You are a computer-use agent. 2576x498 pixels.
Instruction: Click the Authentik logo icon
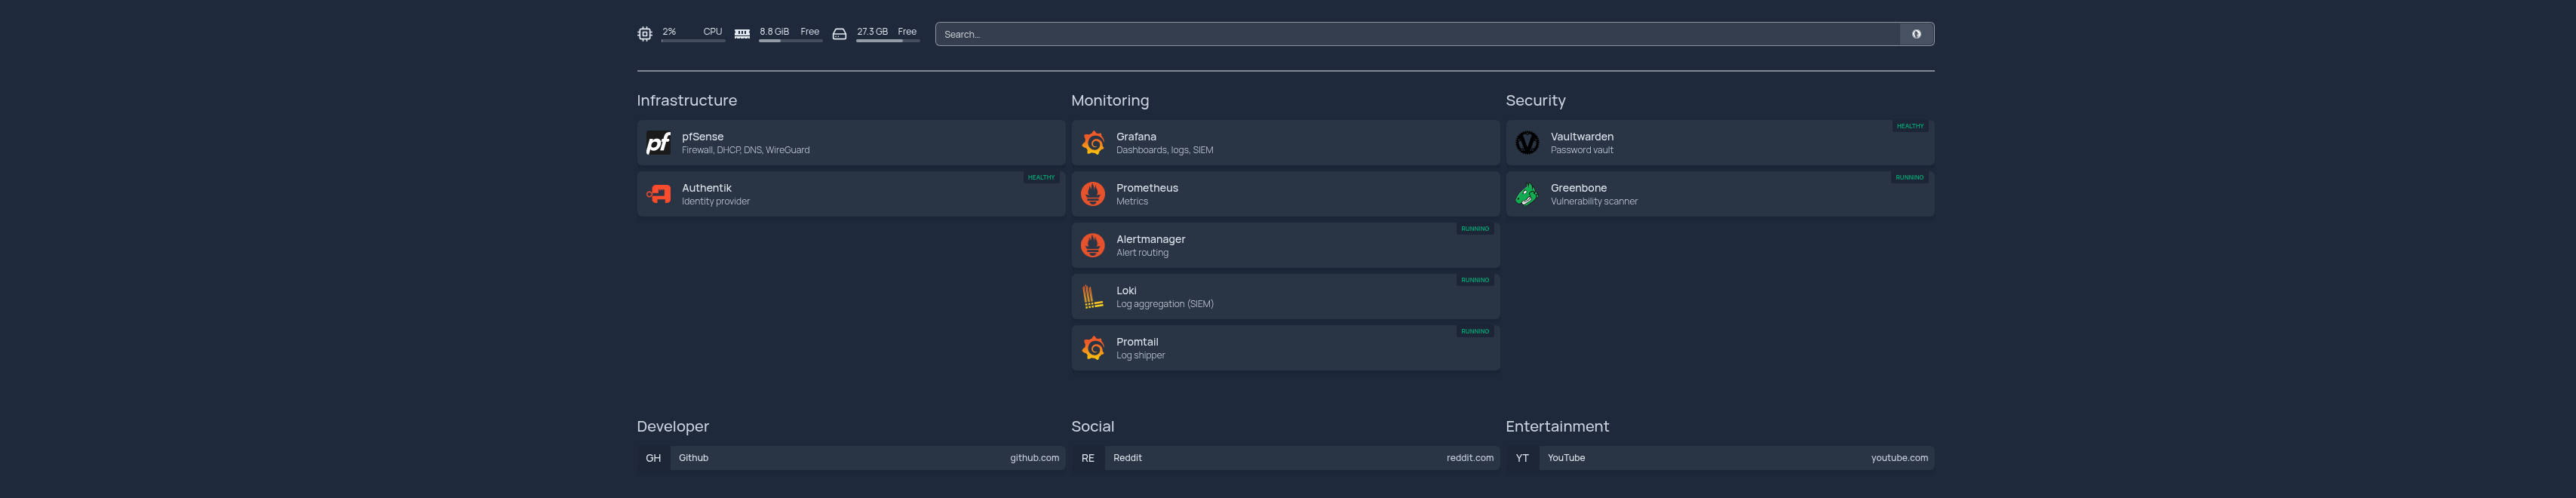658,194
